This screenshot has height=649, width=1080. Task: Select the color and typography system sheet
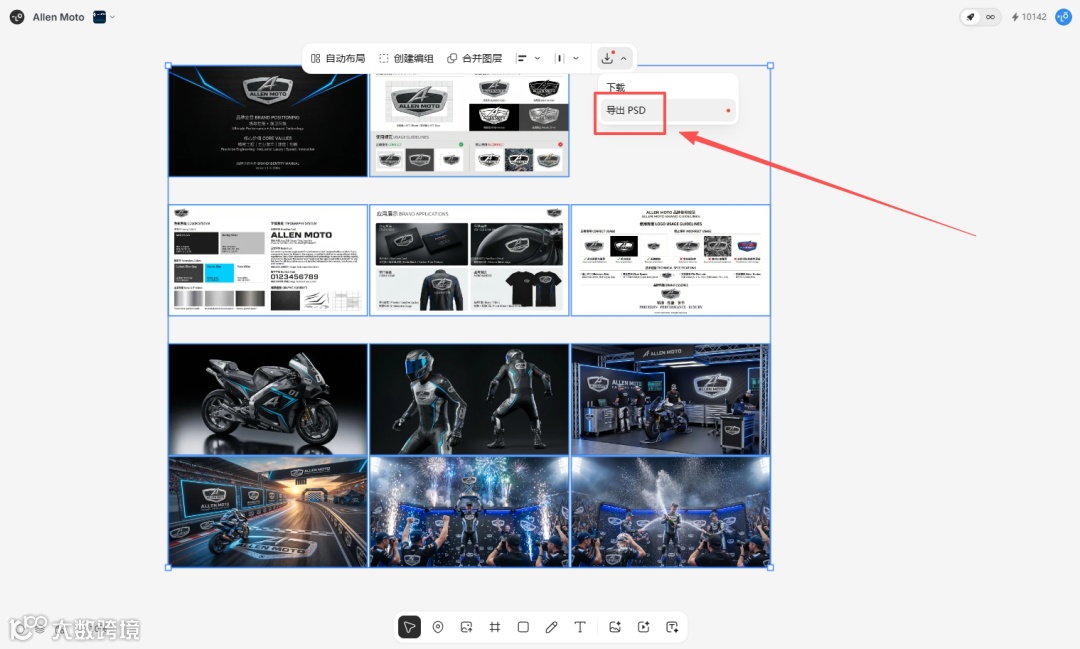[x=268, y=260]
